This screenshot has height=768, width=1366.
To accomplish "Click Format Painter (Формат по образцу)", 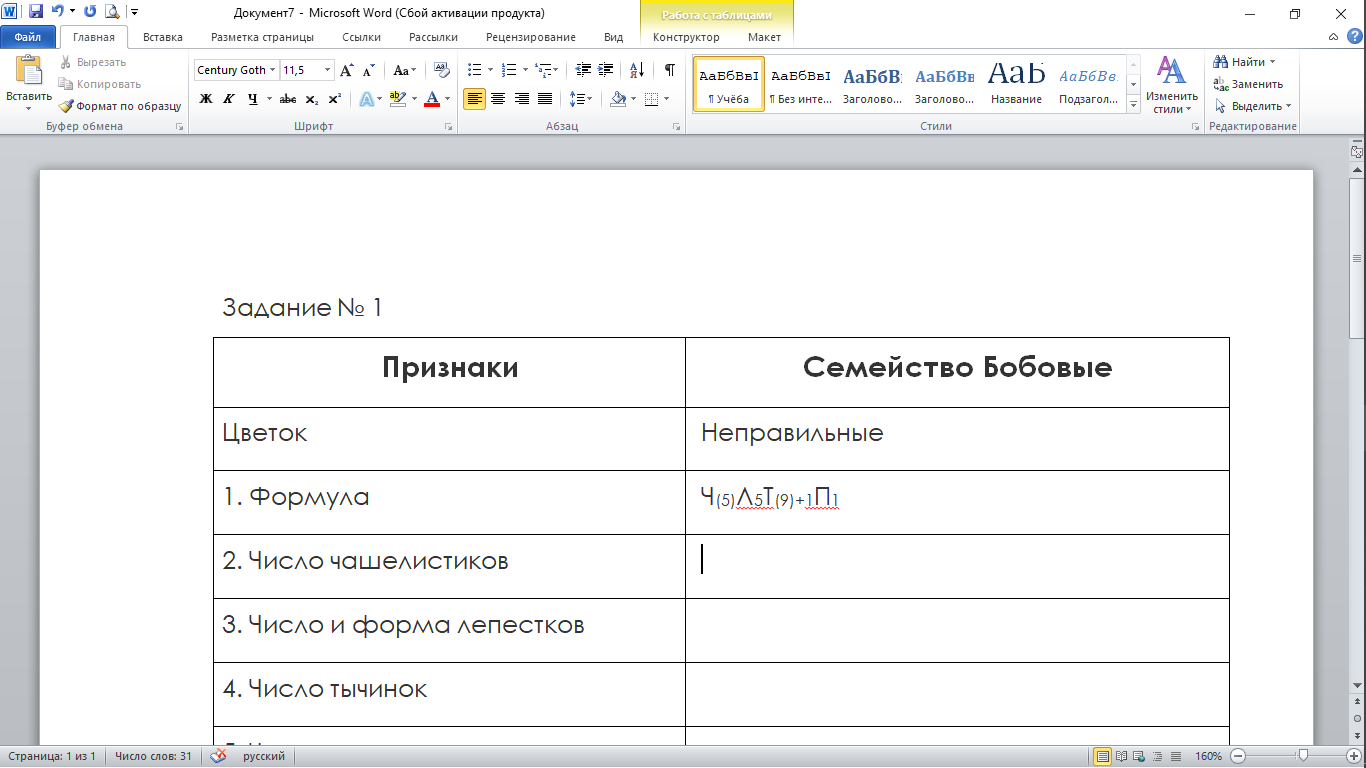I will point(120,106).
